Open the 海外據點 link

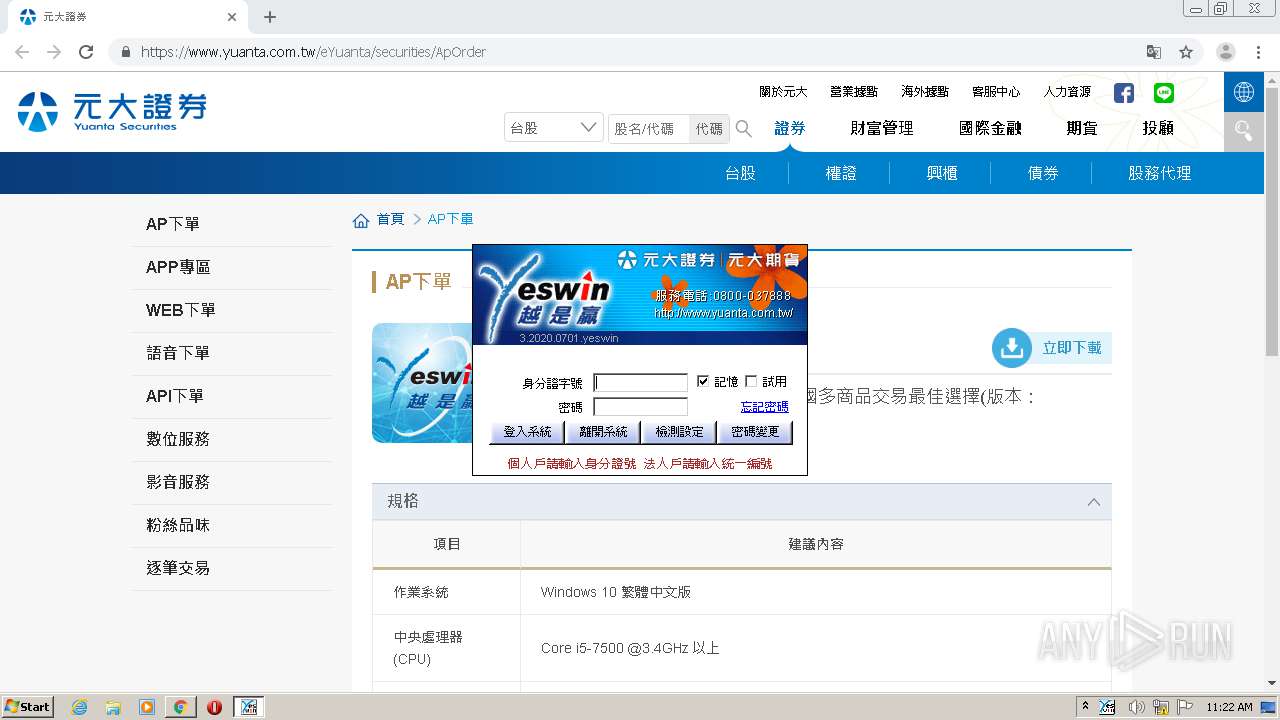point(925,92)
